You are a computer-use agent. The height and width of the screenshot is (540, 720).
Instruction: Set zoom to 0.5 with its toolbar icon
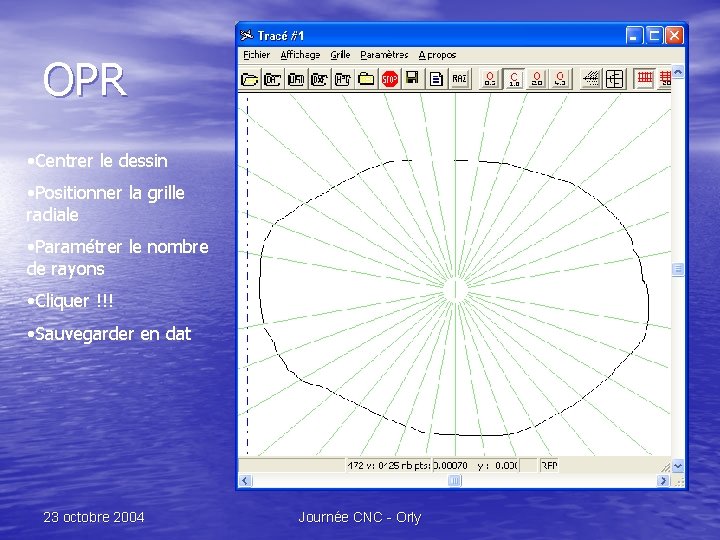490,79
